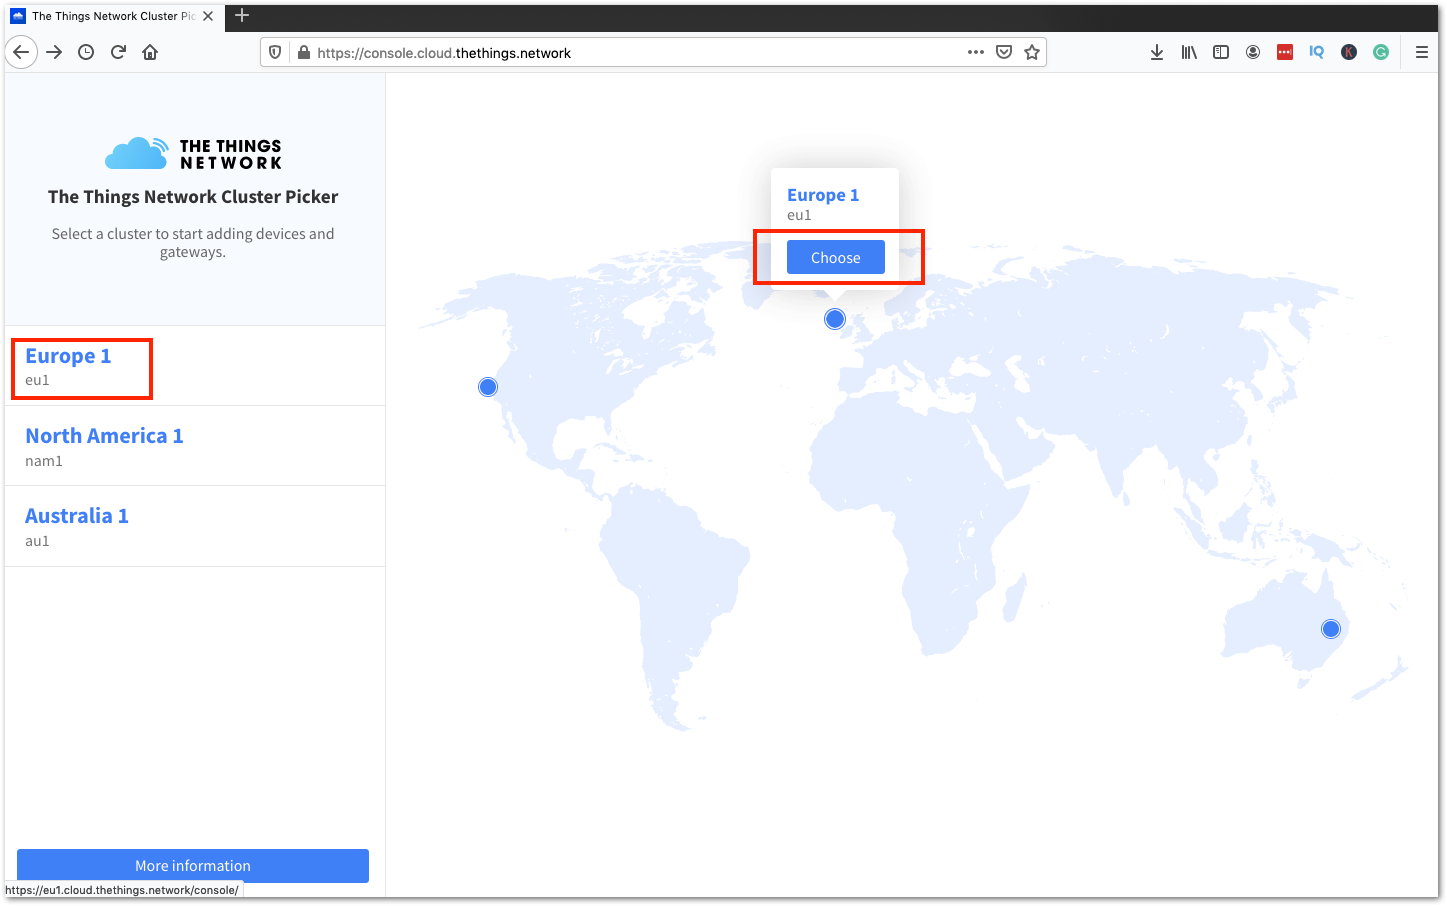The height and width of the screenshot is (906, 1447).
Task: Open a new tab with the plus button
Action: click(242, 15)
